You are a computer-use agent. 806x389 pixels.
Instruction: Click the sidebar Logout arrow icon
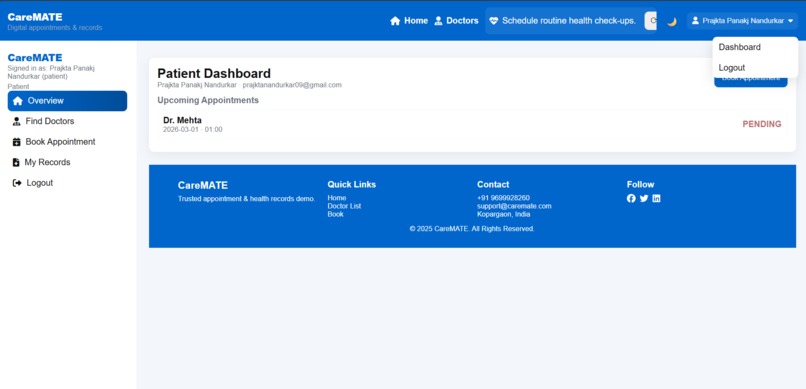click(17, 183)
